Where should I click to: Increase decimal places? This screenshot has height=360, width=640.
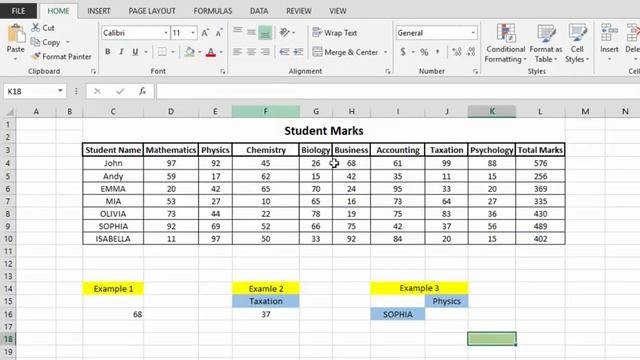coord(457,52)
